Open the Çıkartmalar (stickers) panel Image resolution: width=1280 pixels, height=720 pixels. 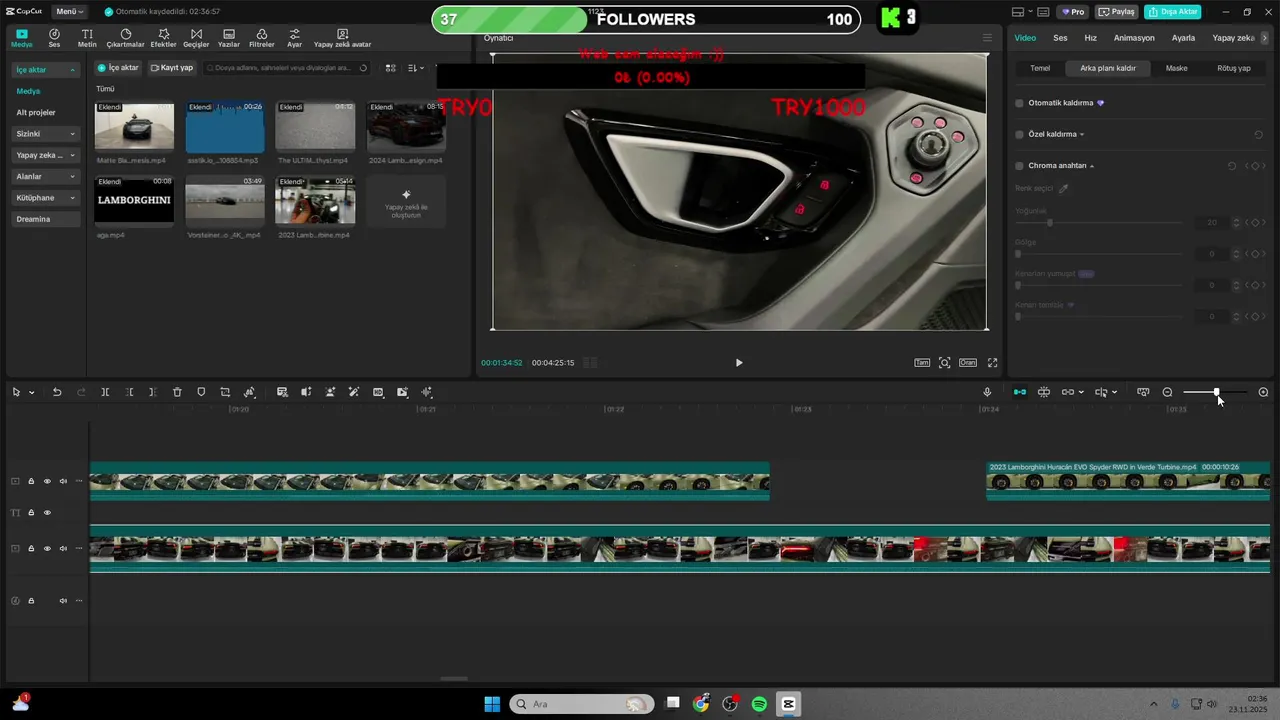click(125, 38)
